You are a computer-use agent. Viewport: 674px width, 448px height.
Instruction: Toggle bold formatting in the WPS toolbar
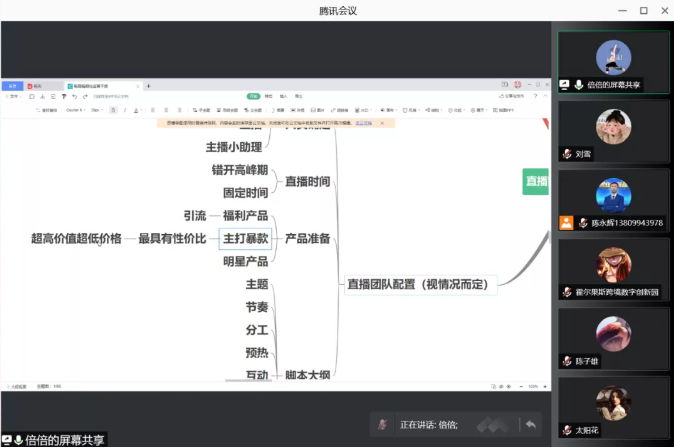pos(113,110)
